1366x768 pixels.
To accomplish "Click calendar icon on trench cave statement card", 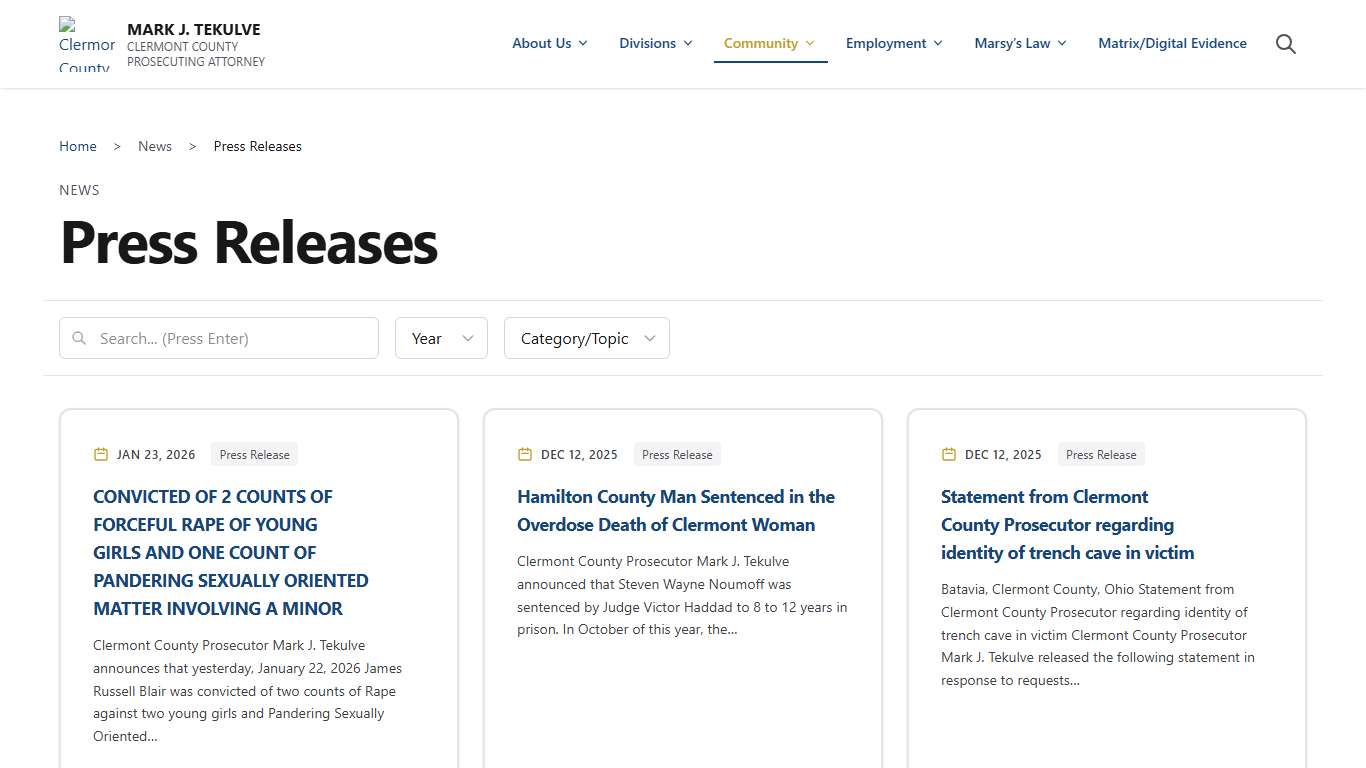I will [949, 454].
